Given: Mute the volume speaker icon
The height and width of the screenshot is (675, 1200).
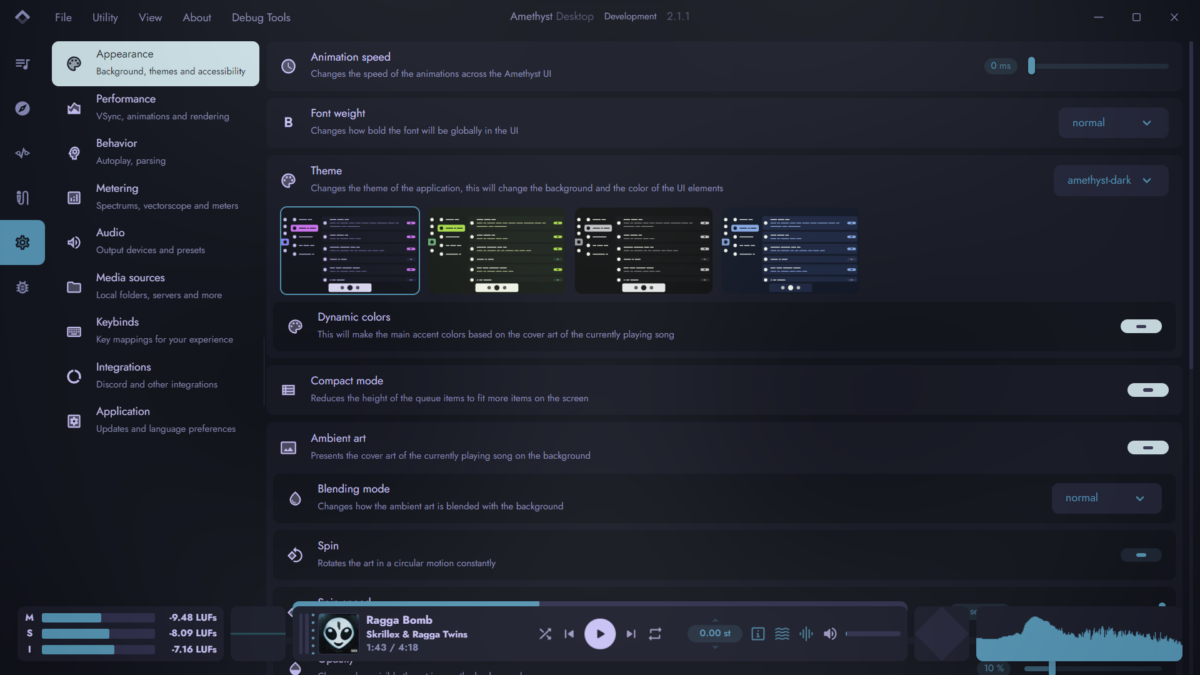Looking at the screenshot, I should click(x=830, y=634).
